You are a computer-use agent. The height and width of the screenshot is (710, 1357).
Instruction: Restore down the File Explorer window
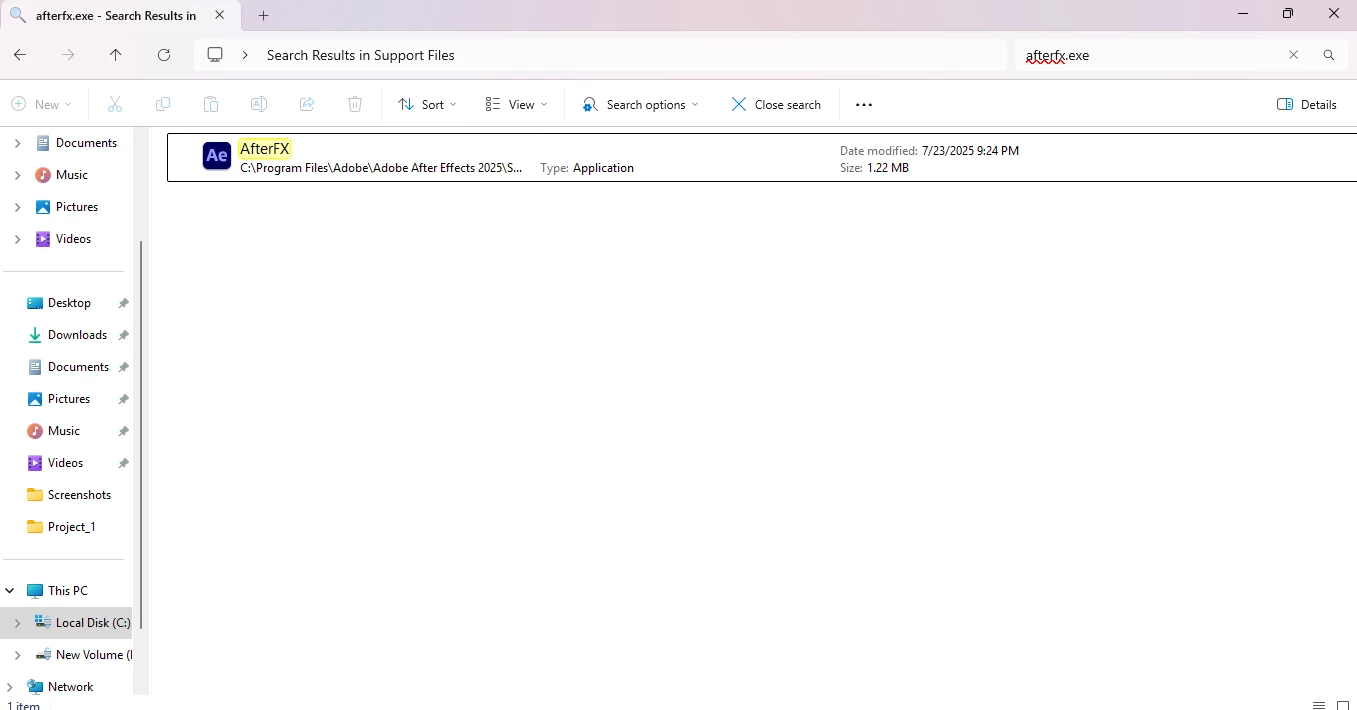pos(1288,14)
